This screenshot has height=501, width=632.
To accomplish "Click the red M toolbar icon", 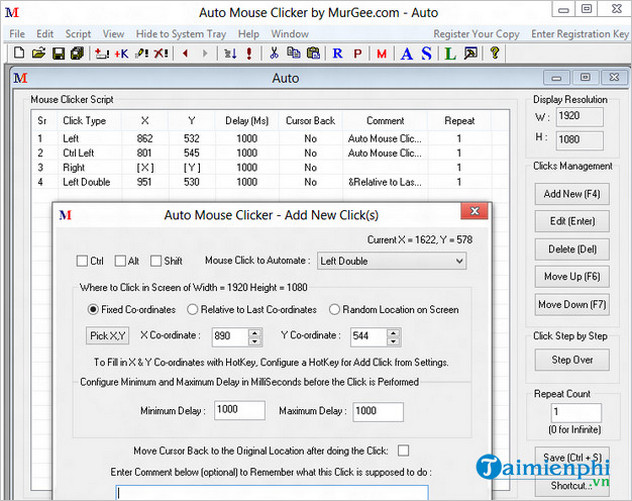I will [381, 54].
